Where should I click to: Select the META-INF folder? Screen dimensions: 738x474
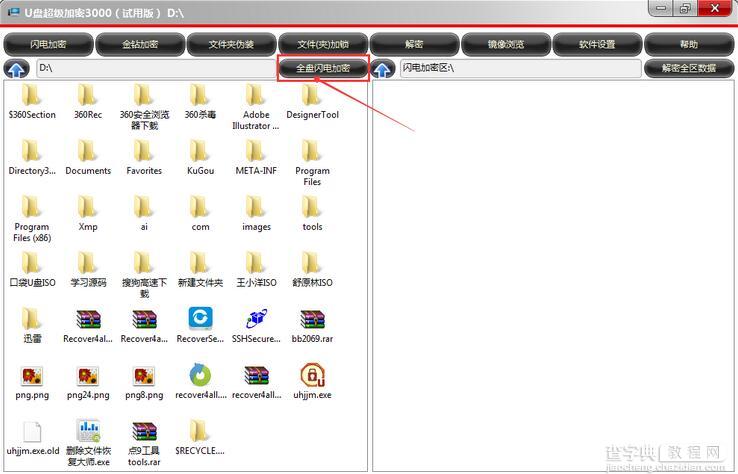coord(256,158)
